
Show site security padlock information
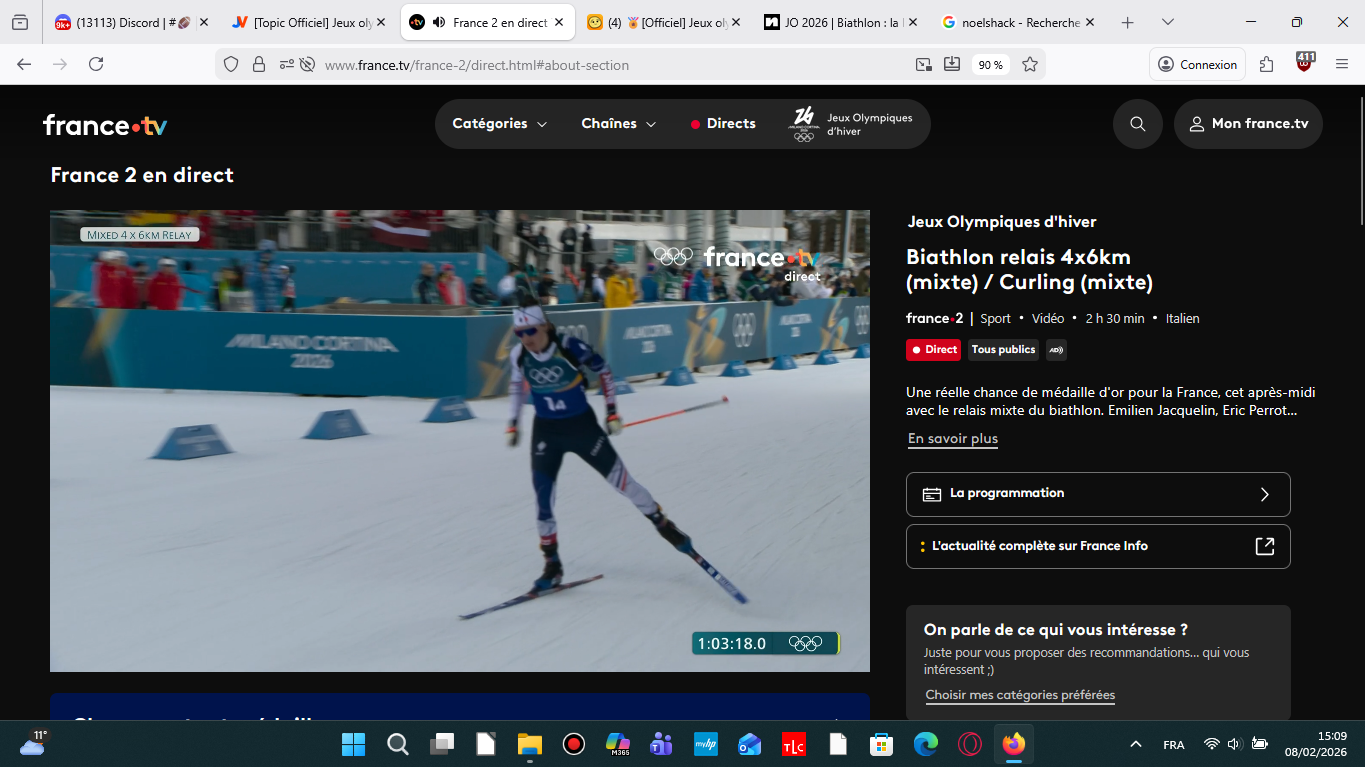tap(259, 64)
